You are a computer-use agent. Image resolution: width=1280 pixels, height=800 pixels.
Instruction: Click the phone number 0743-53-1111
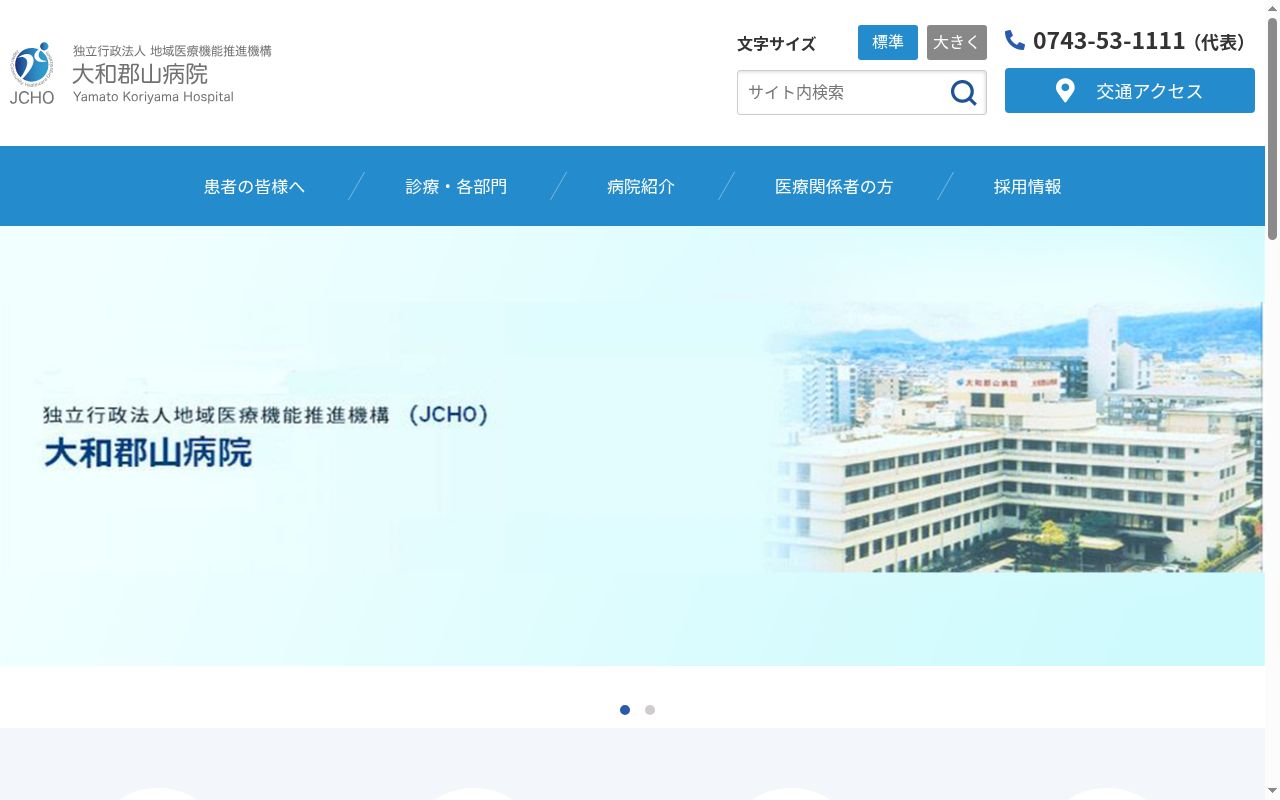(1109, 41)
